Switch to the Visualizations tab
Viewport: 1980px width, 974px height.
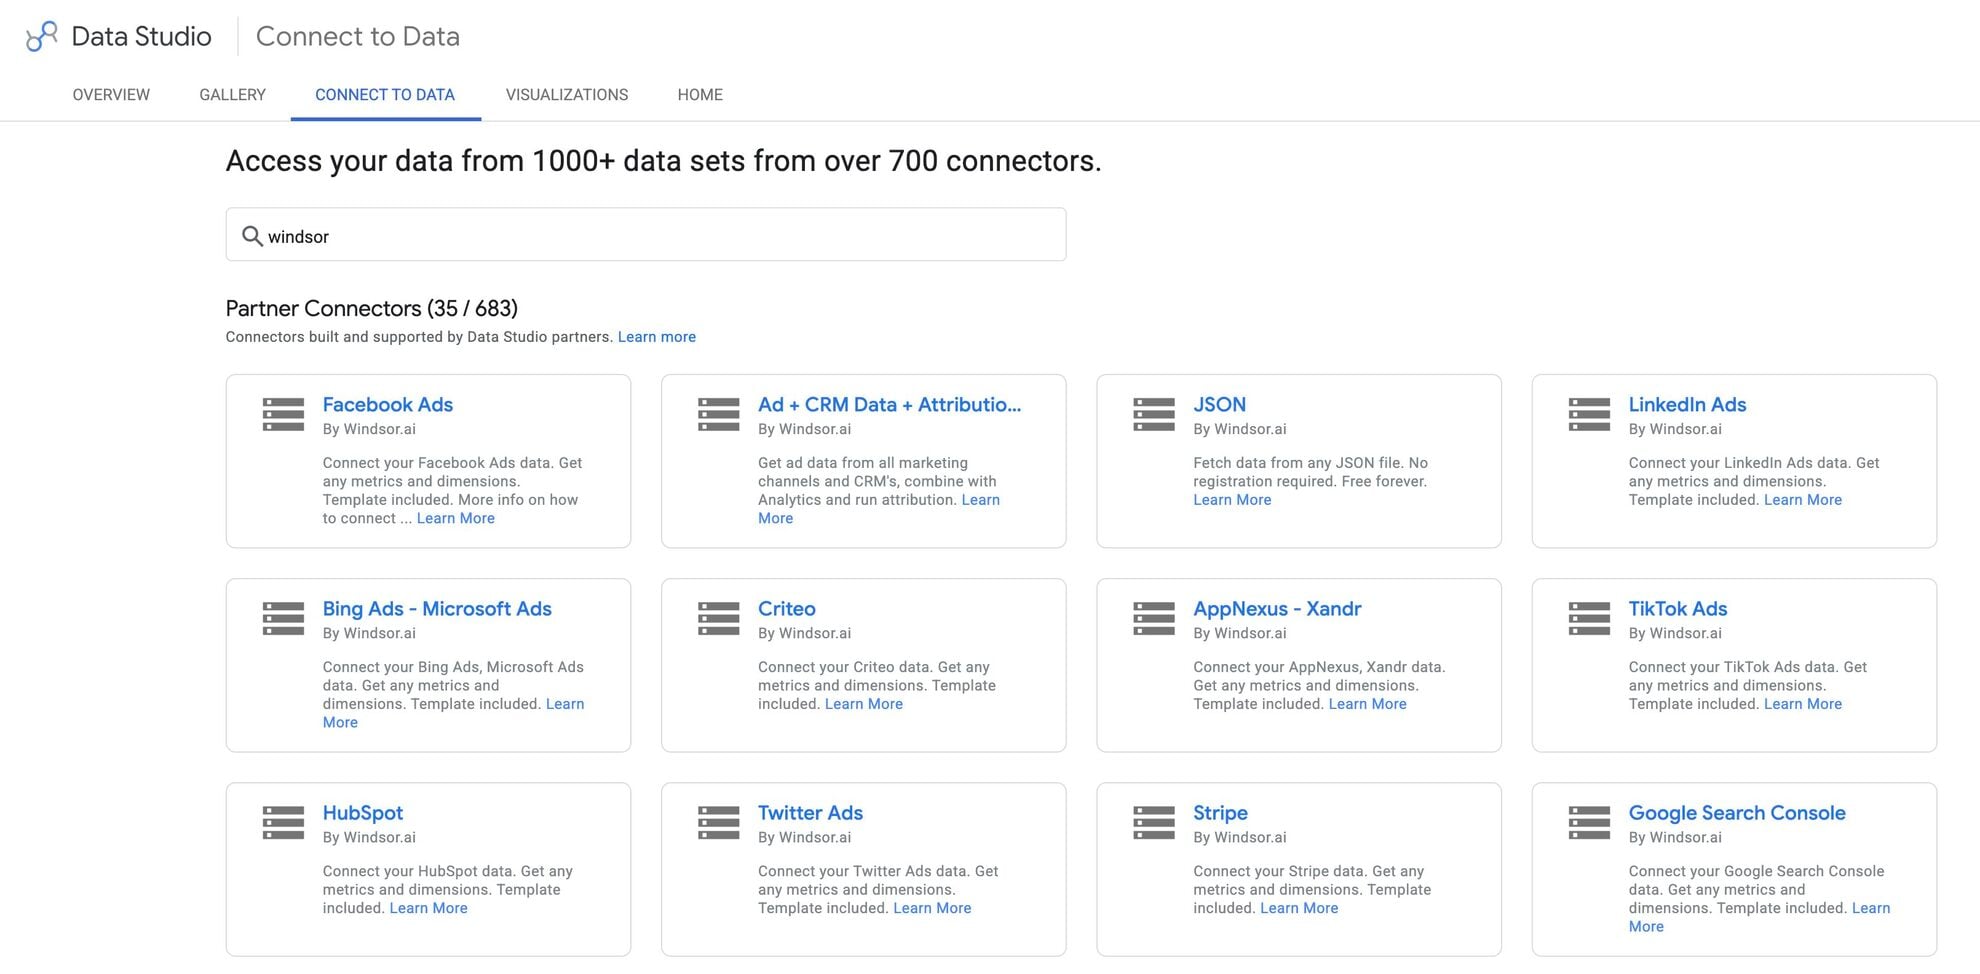tap(567, 94)
